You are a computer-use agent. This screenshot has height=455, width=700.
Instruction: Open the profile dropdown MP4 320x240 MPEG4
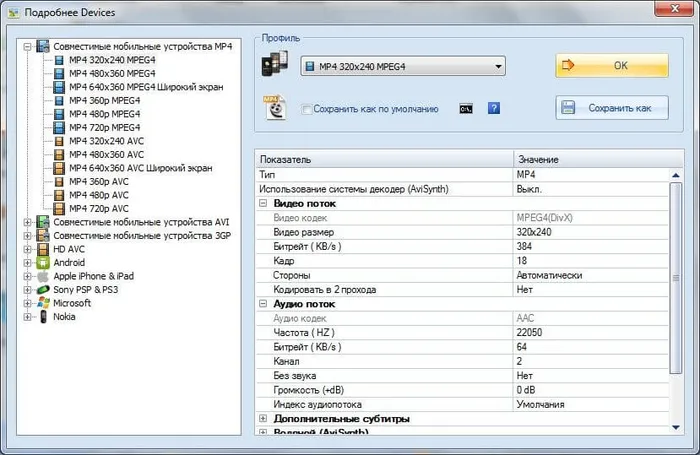click(x=403, y=66)
